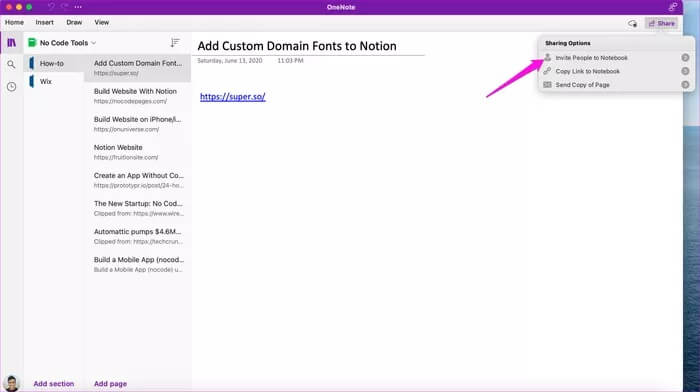Viewport: 700px width, 392px height.
Task: Open the Home ribbon tab
Action: [x=14, y=22]
